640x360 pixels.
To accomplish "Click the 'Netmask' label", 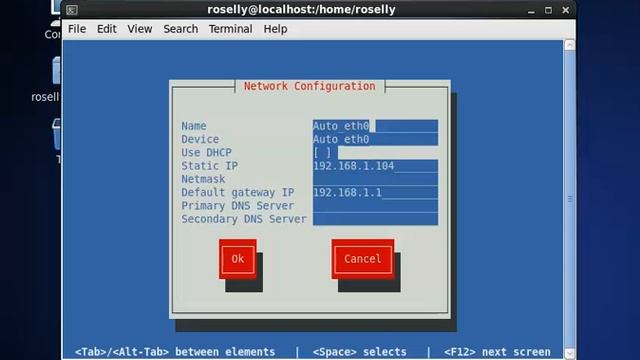I will point(203,179).
